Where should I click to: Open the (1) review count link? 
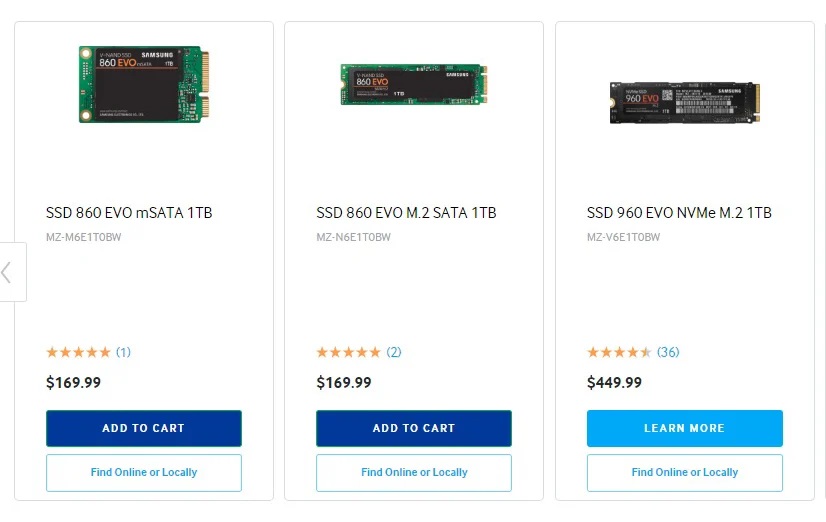coord(123,352)
